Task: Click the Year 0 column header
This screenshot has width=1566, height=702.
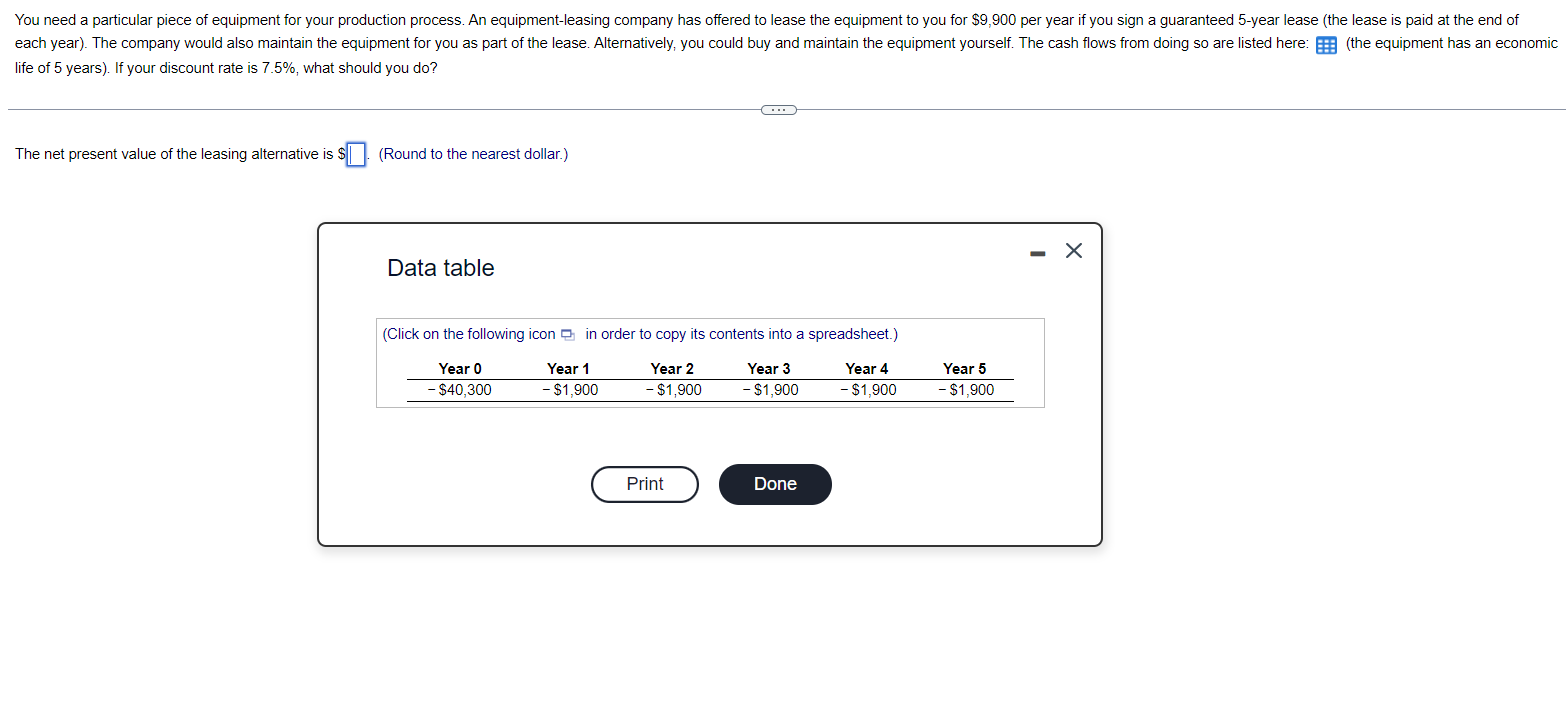Action: point(460,368)
